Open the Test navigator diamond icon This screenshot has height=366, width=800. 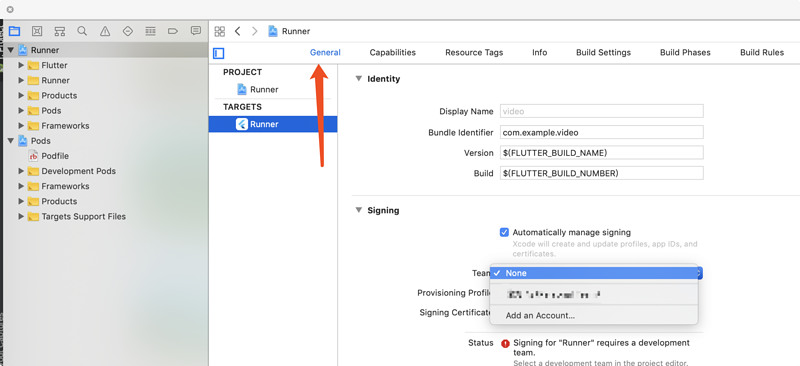click(x=128, y=31)
